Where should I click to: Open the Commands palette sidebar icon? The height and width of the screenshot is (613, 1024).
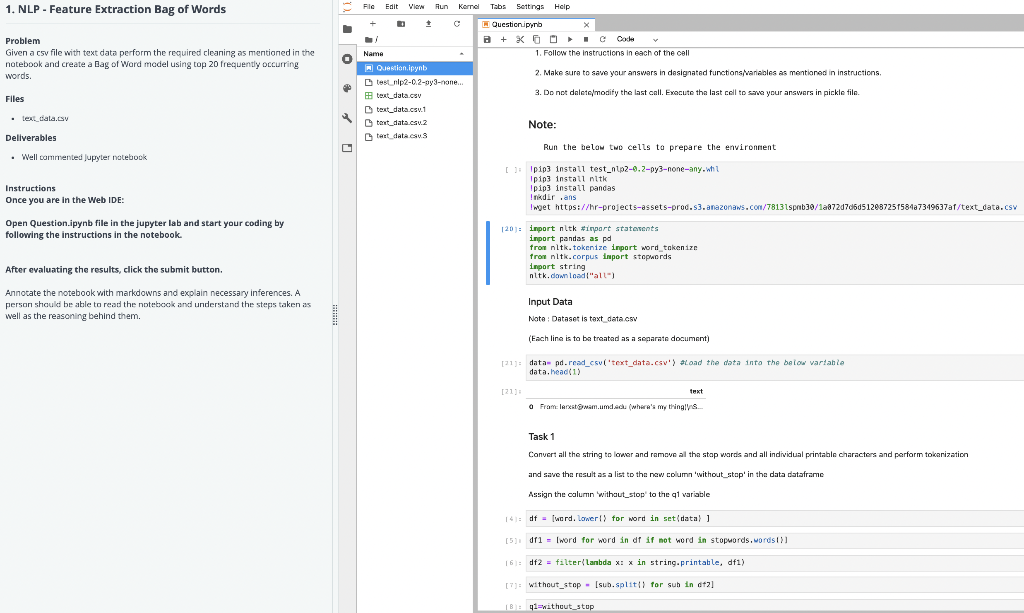(x=347, y=88)
